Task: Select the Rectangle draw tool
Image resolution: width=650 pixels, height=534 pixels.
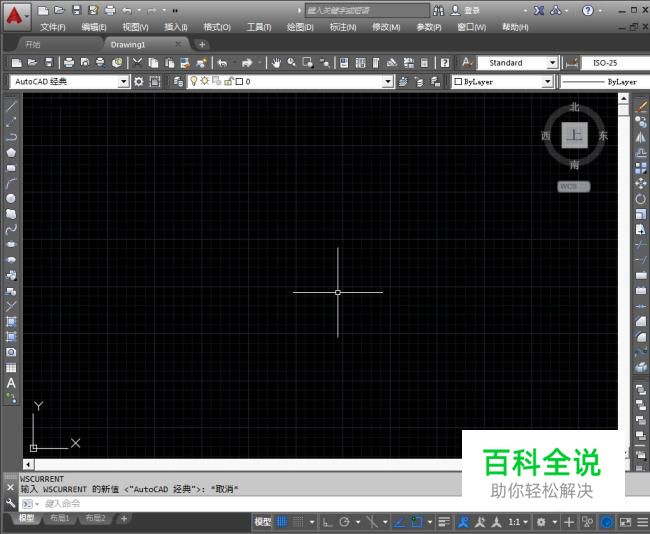Action: [x=11, y=168]
